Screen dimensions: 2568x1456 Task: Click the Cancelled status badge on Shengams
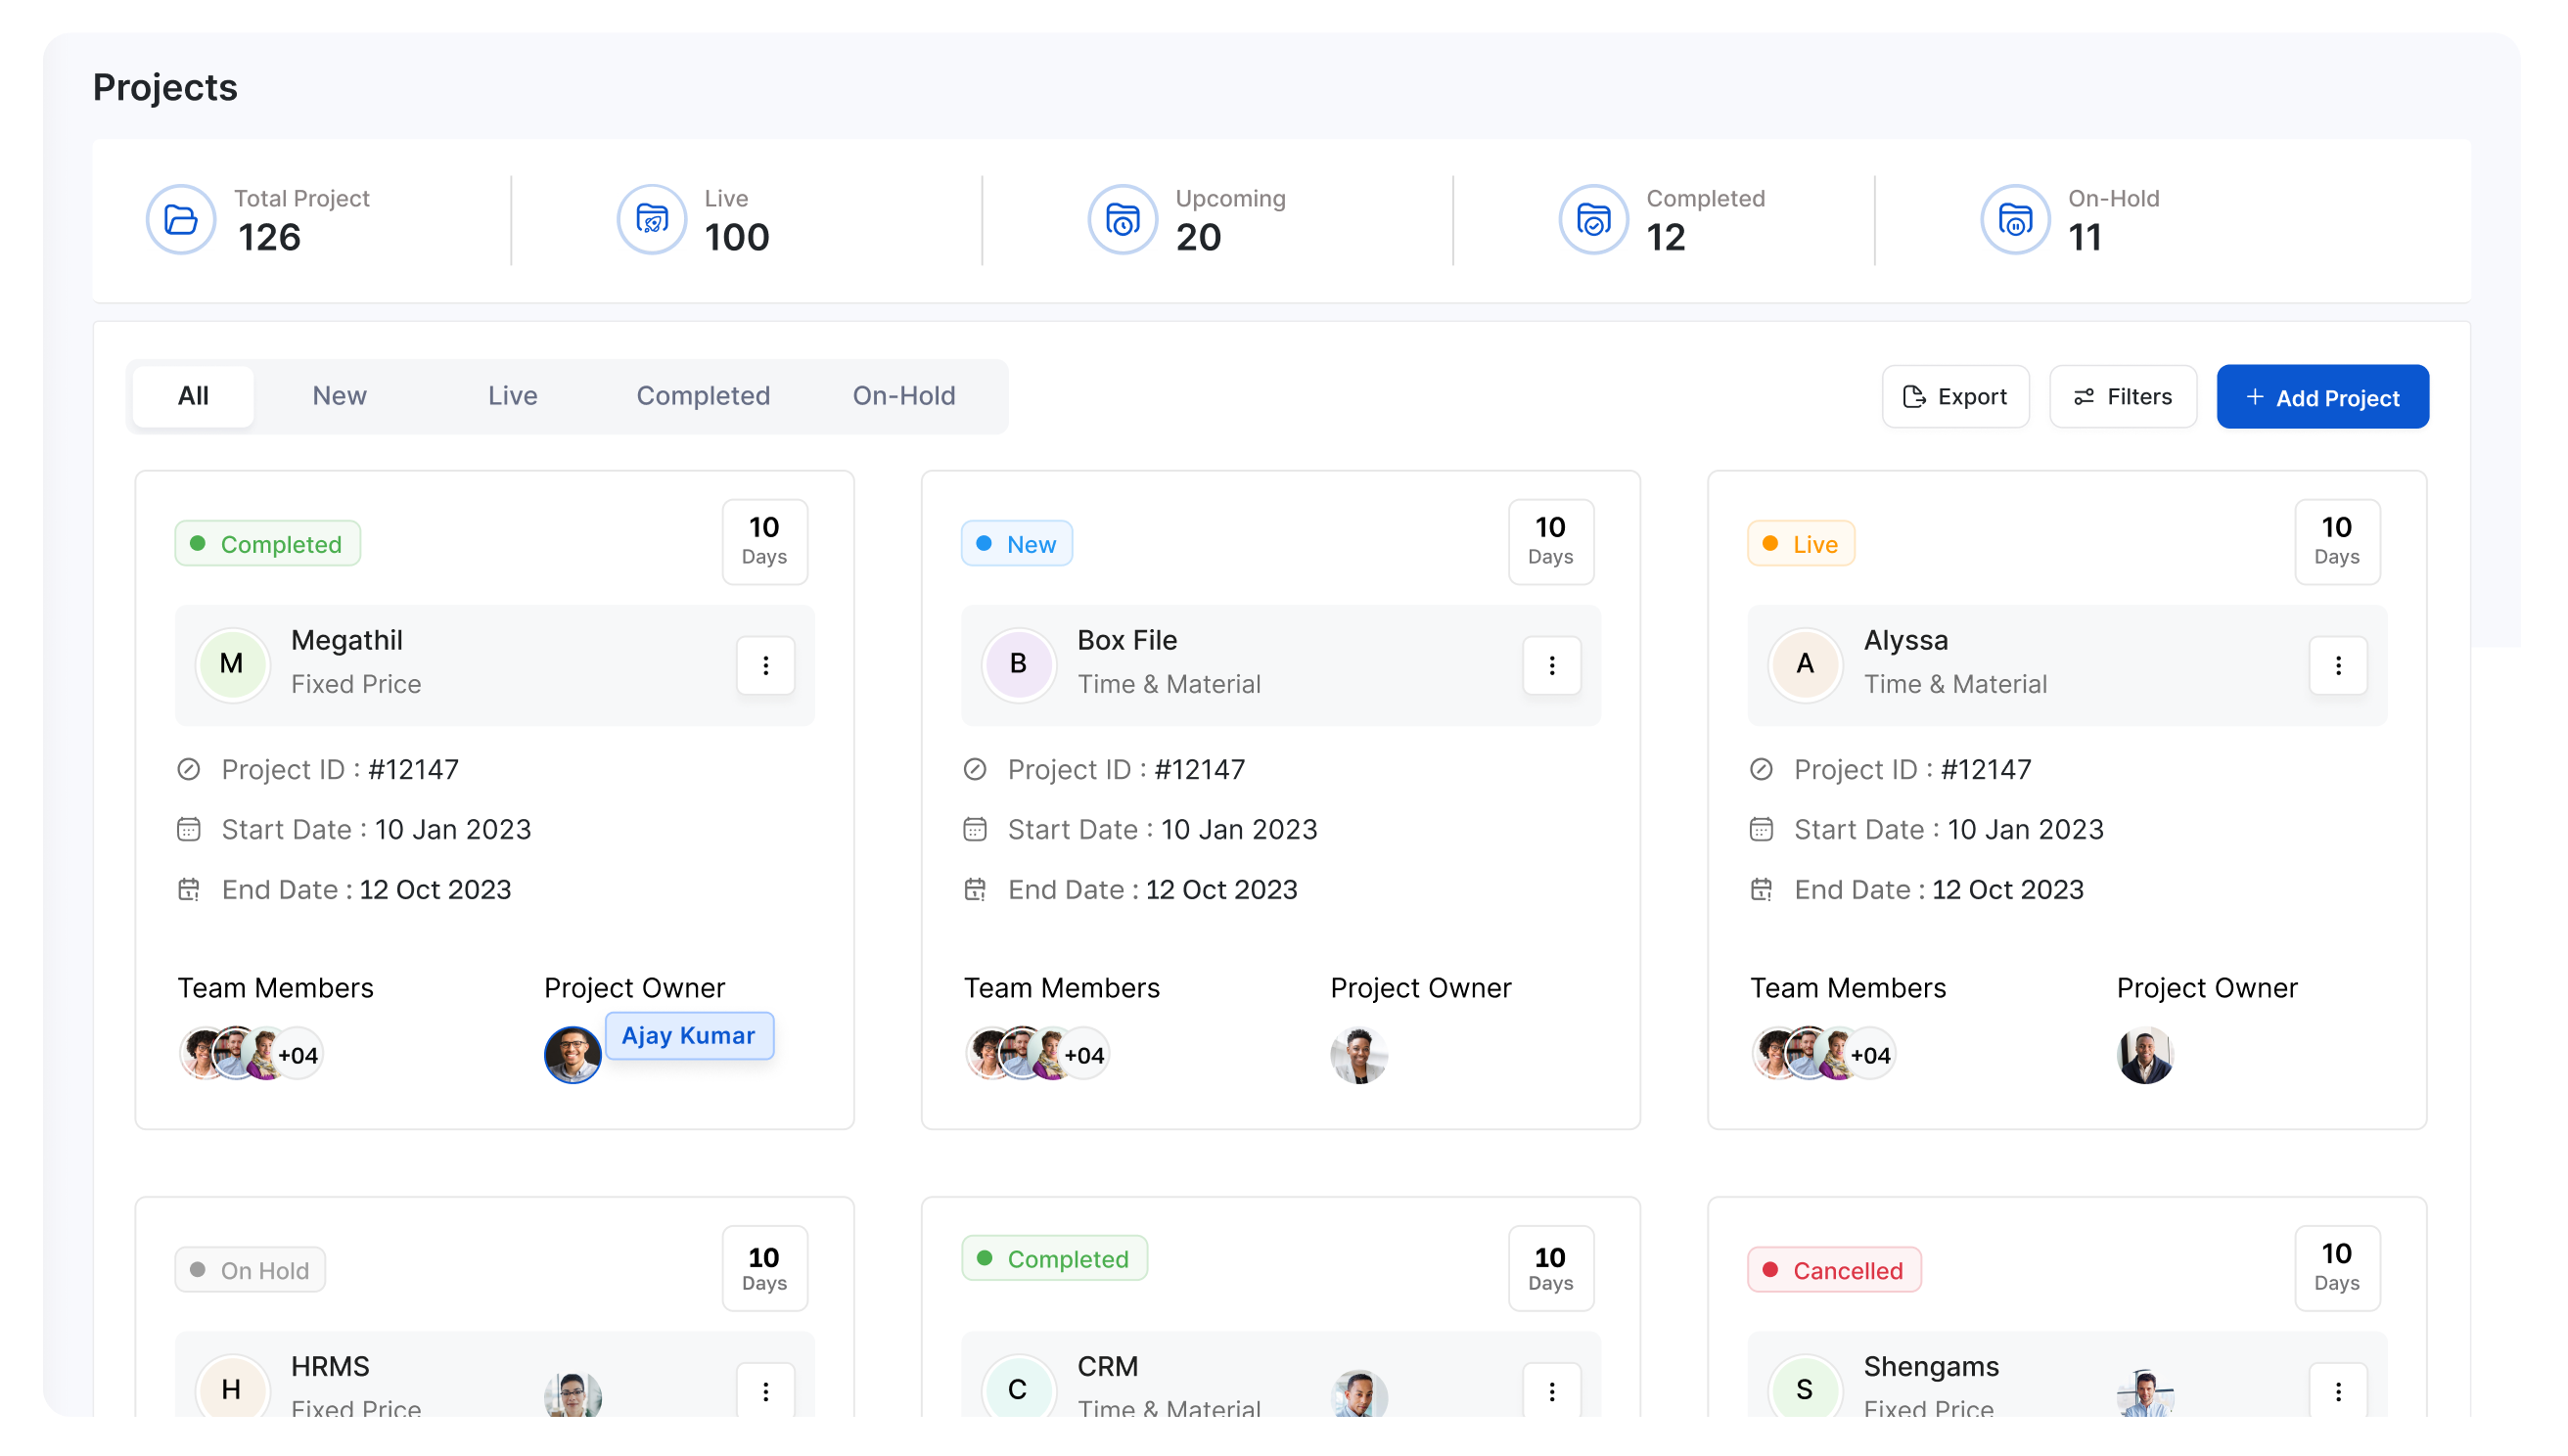(x=1834, y=1270)
